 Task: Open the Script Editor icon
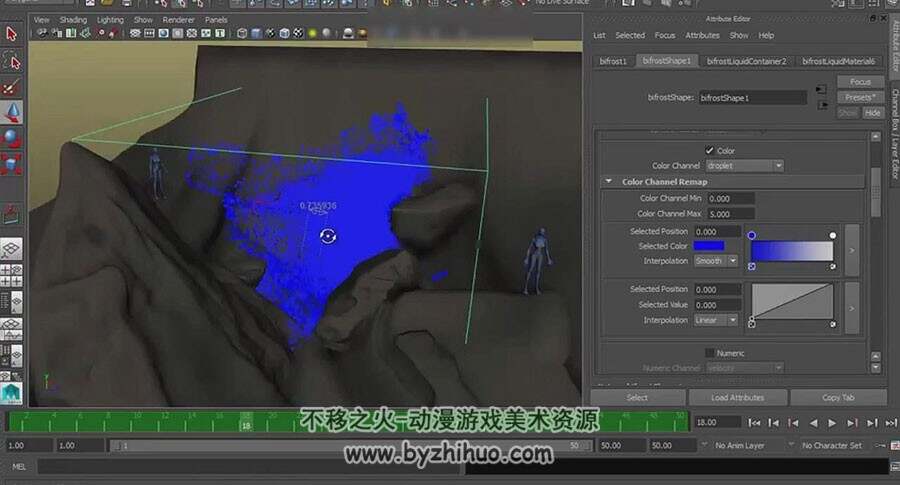click(894, 468)
